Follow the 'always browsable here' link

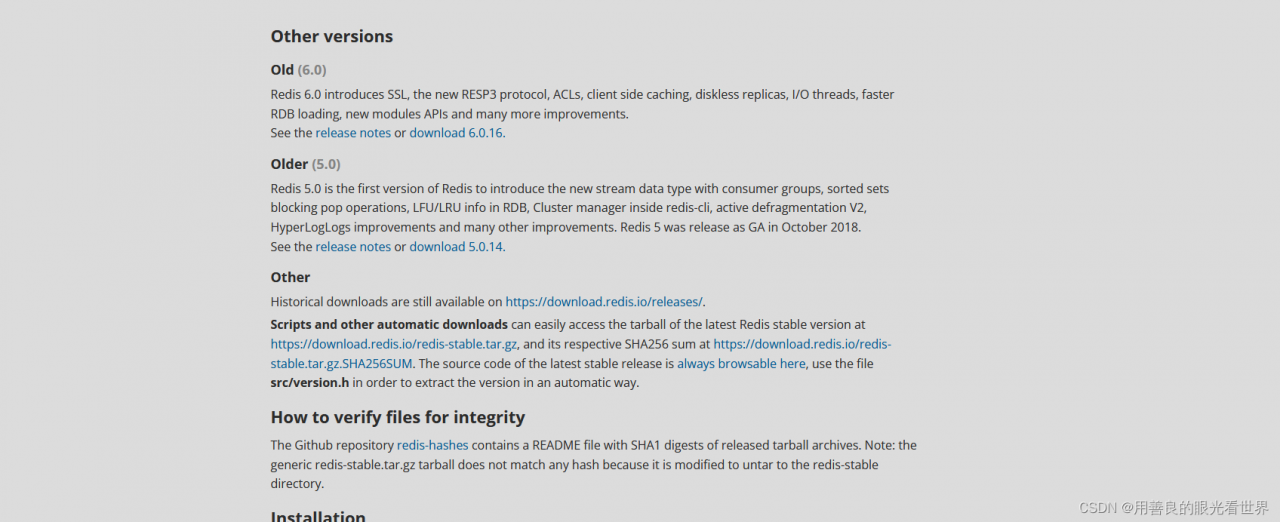coord(740,364)
